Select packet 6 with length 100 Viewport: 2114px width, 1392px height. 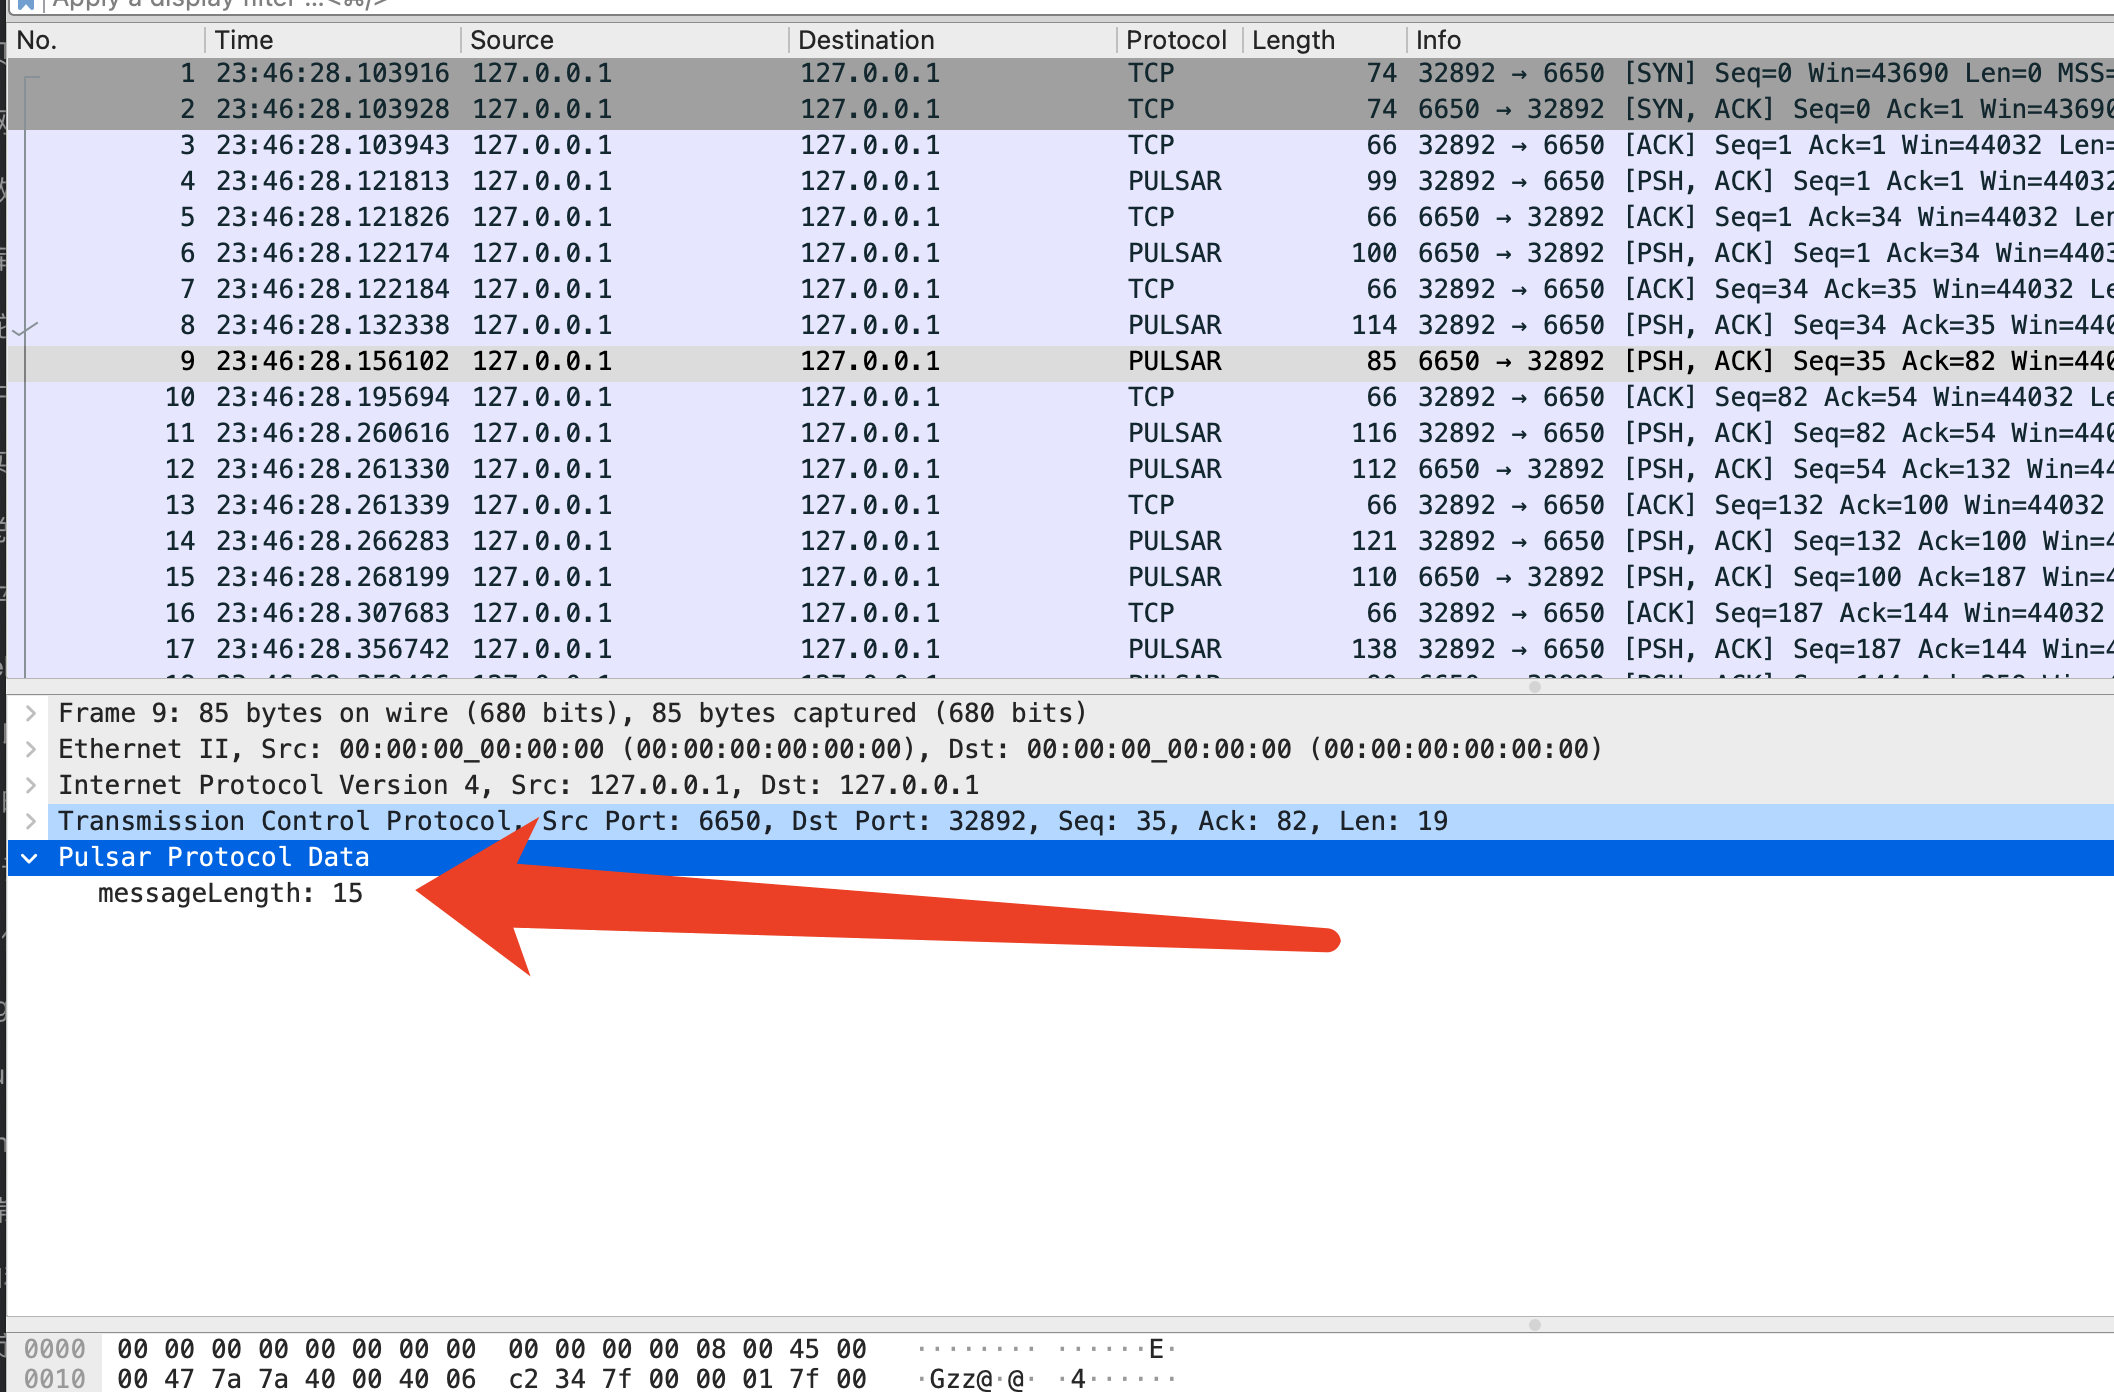[700, 254]
